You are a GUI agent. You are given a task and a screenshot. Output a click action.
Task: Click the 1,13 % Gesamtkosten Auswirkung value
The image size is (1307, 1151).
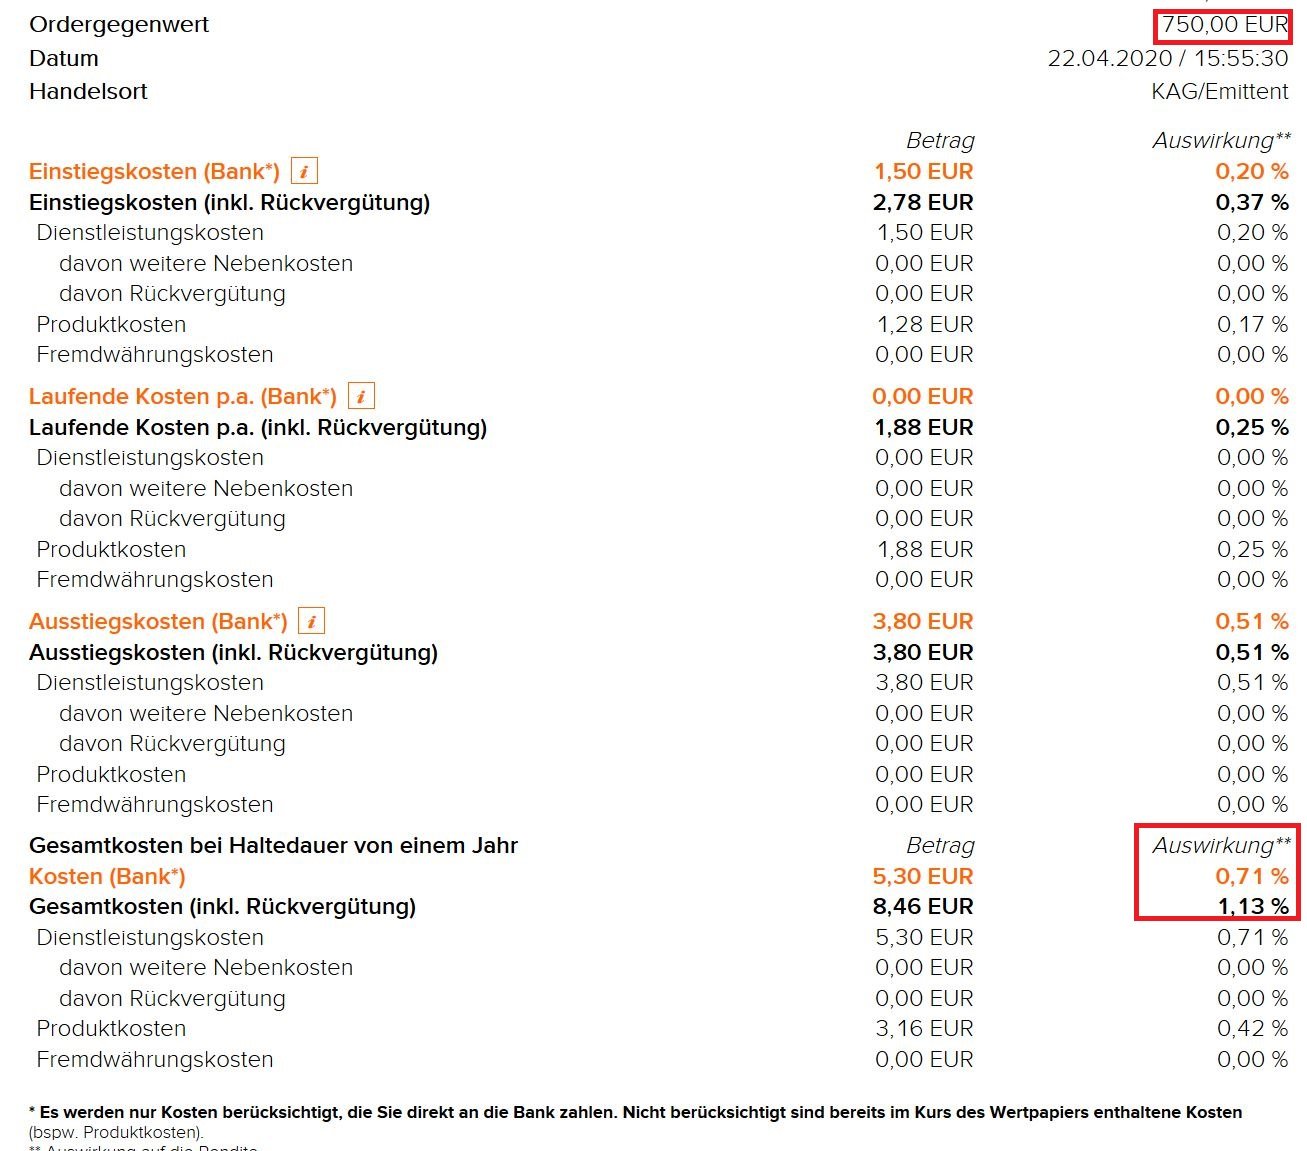[1253, 907]
